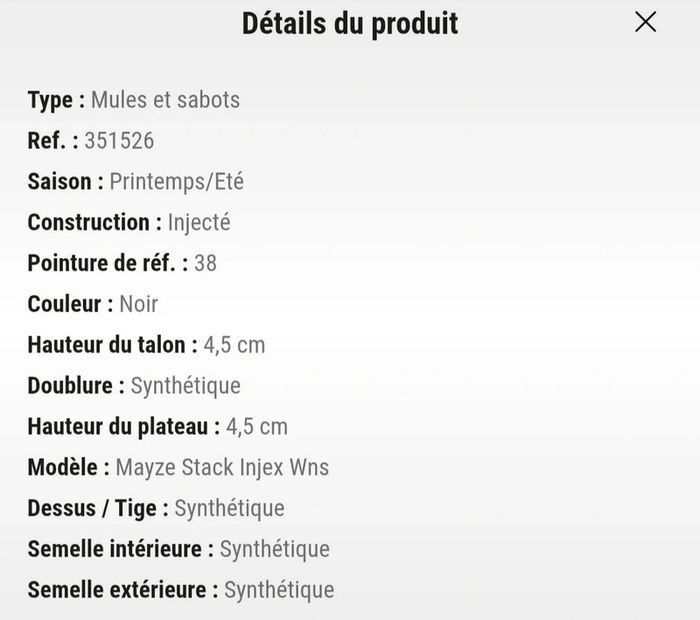Click the "Injecté" construction value
Image resolution: width=700 pixels, height=620 pixels.
tap(199, 222)
